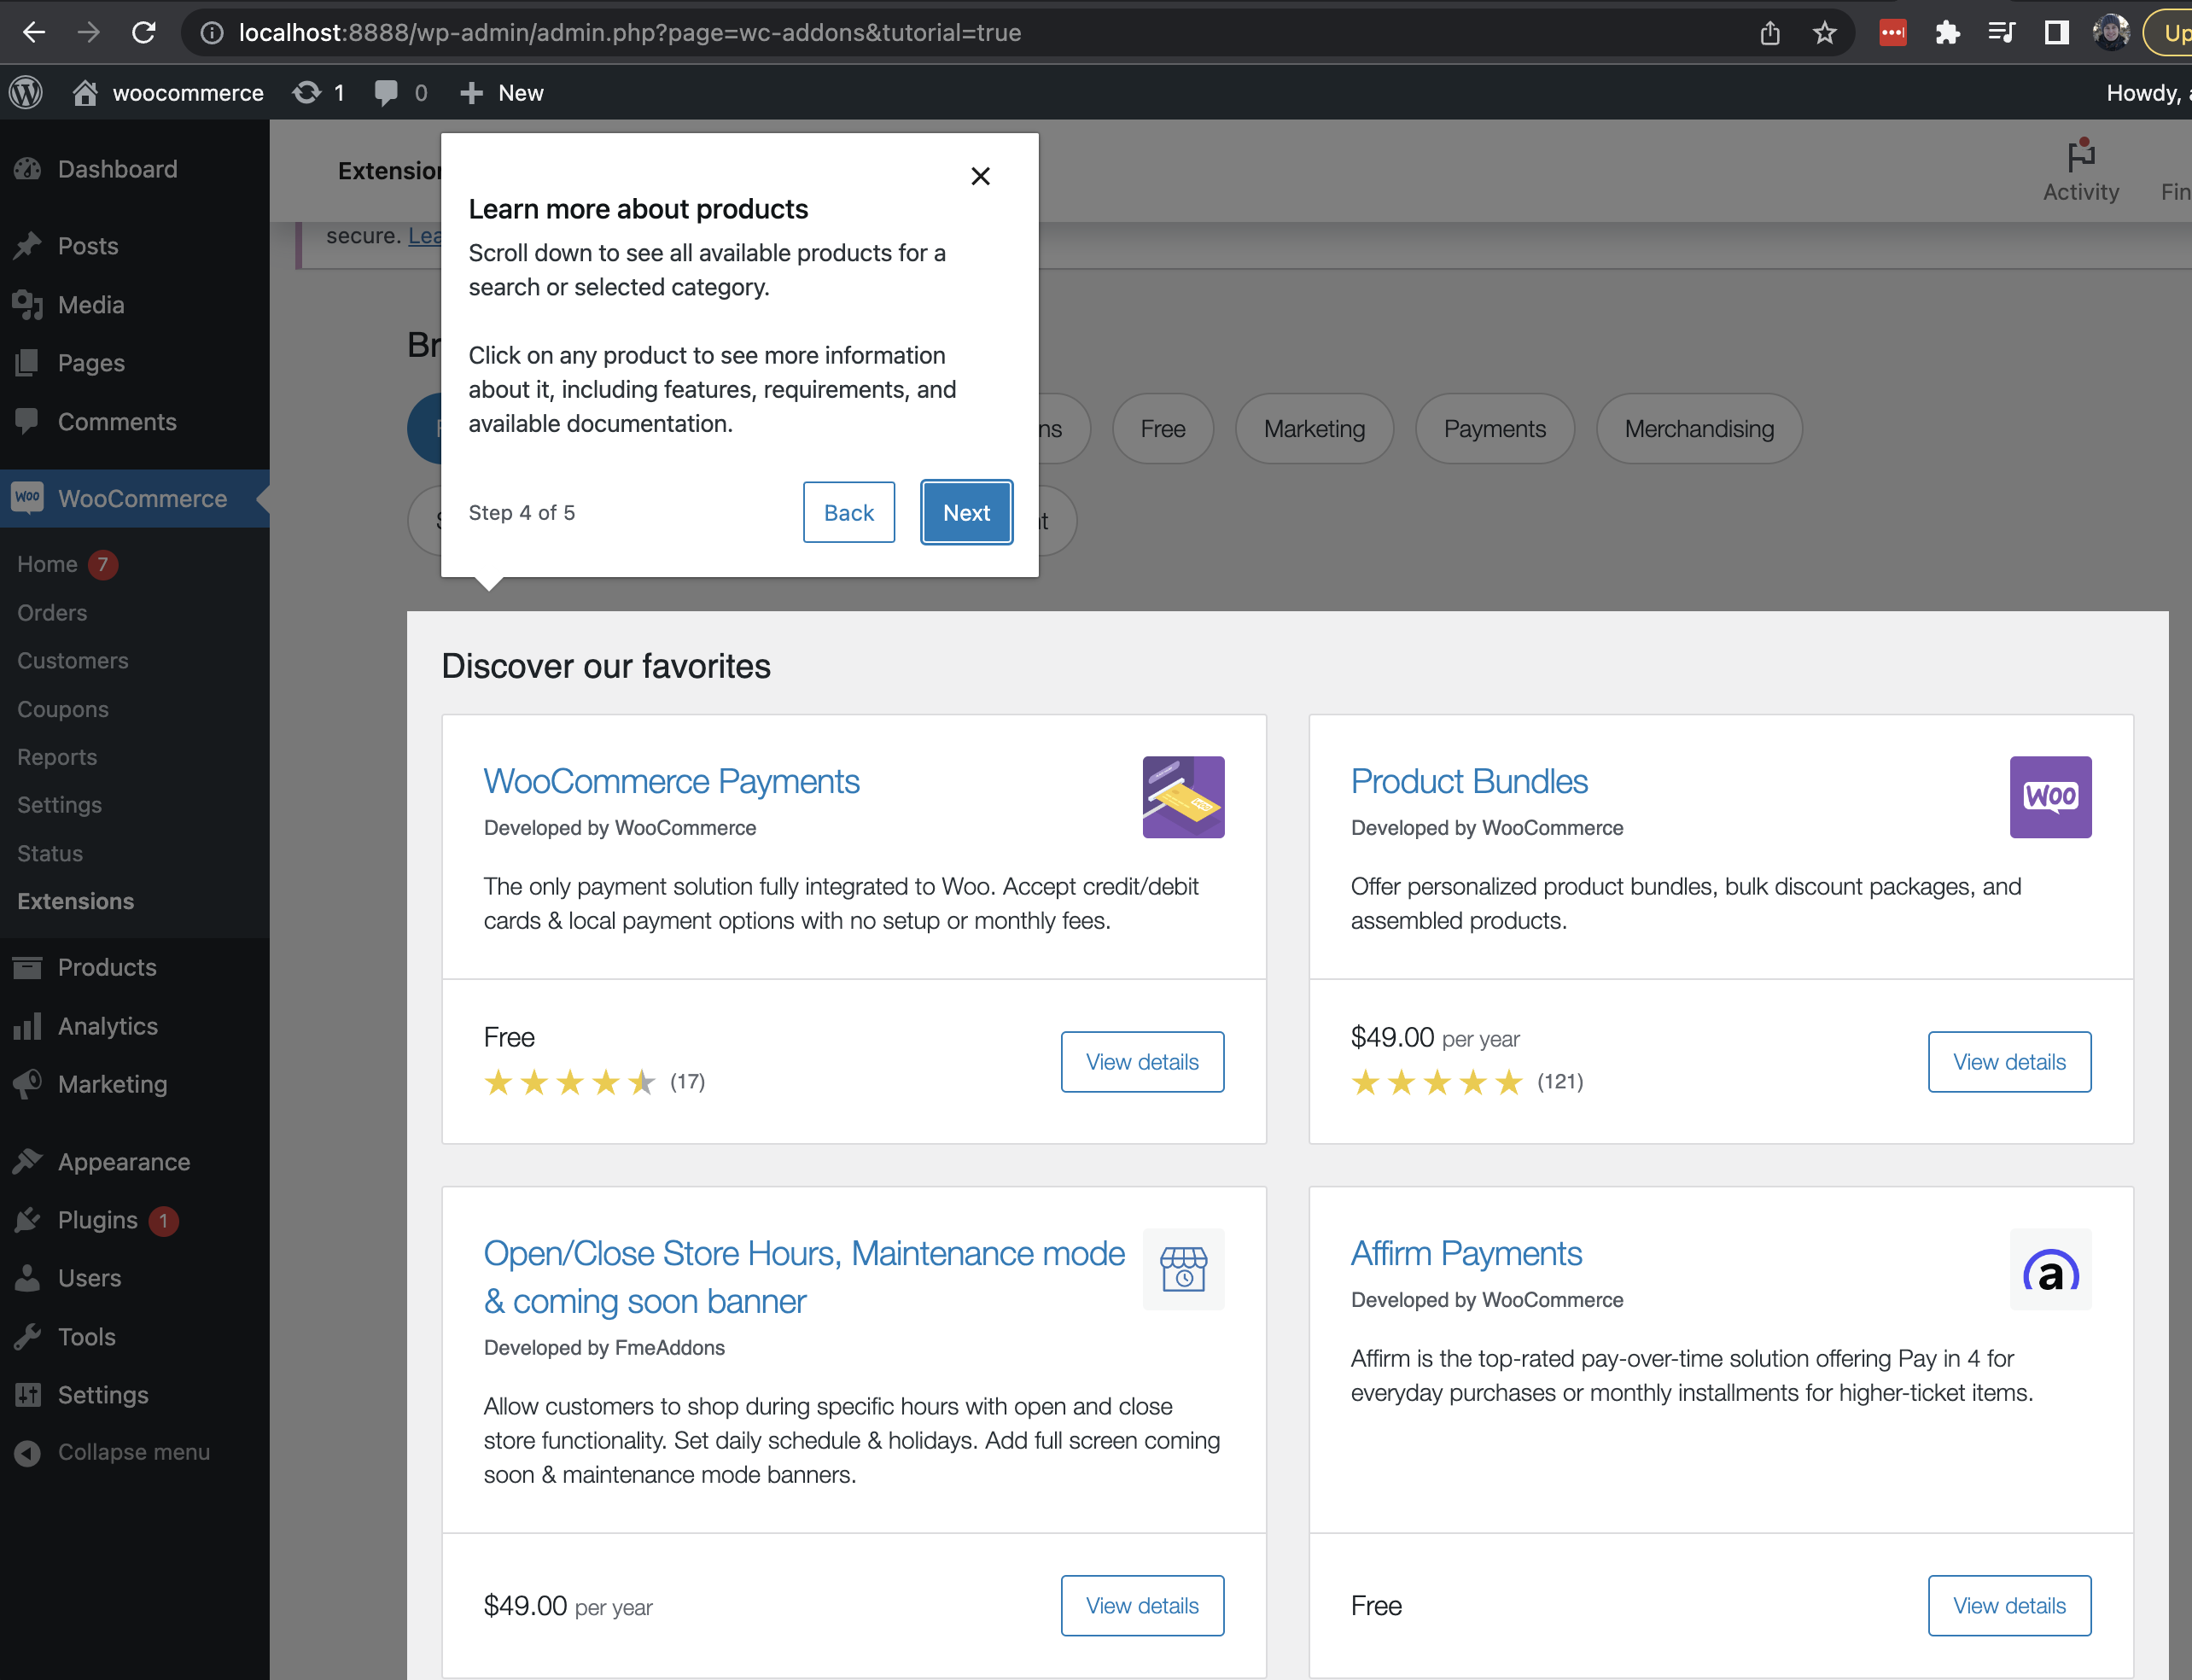Filter extensions by Free category

point(1163,429)
